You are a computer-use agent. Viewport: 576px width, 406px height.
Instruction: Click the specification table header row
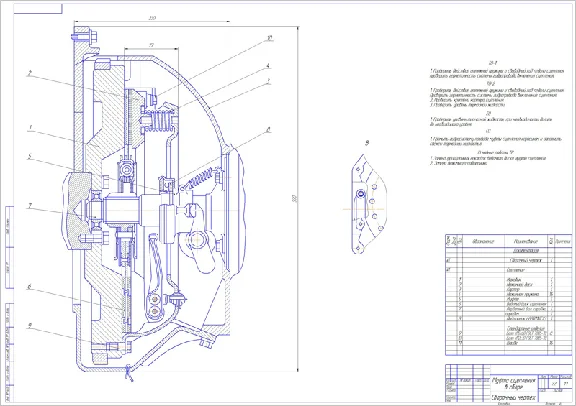508,241
